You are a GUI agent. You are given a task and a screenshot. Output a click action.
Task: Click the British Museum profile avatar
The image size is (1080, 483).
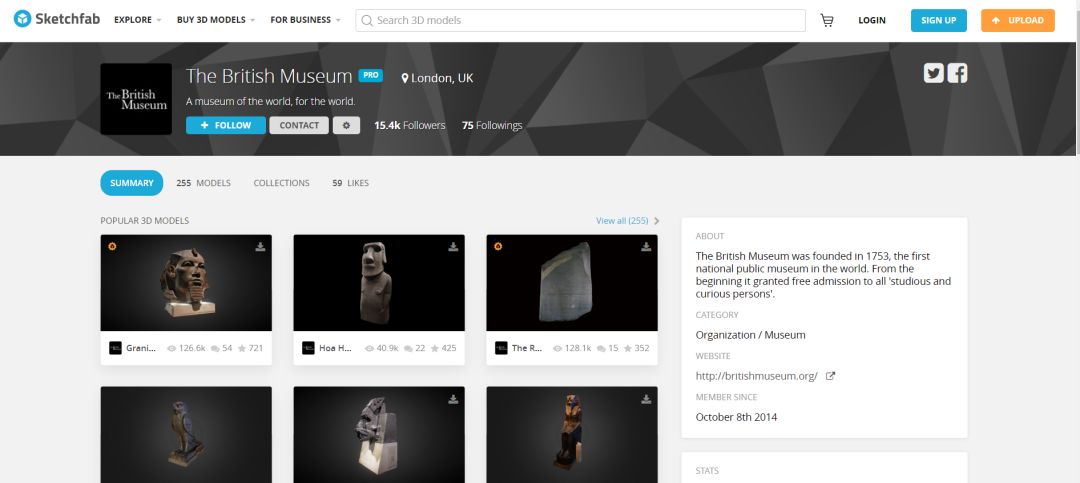point(136,99)
